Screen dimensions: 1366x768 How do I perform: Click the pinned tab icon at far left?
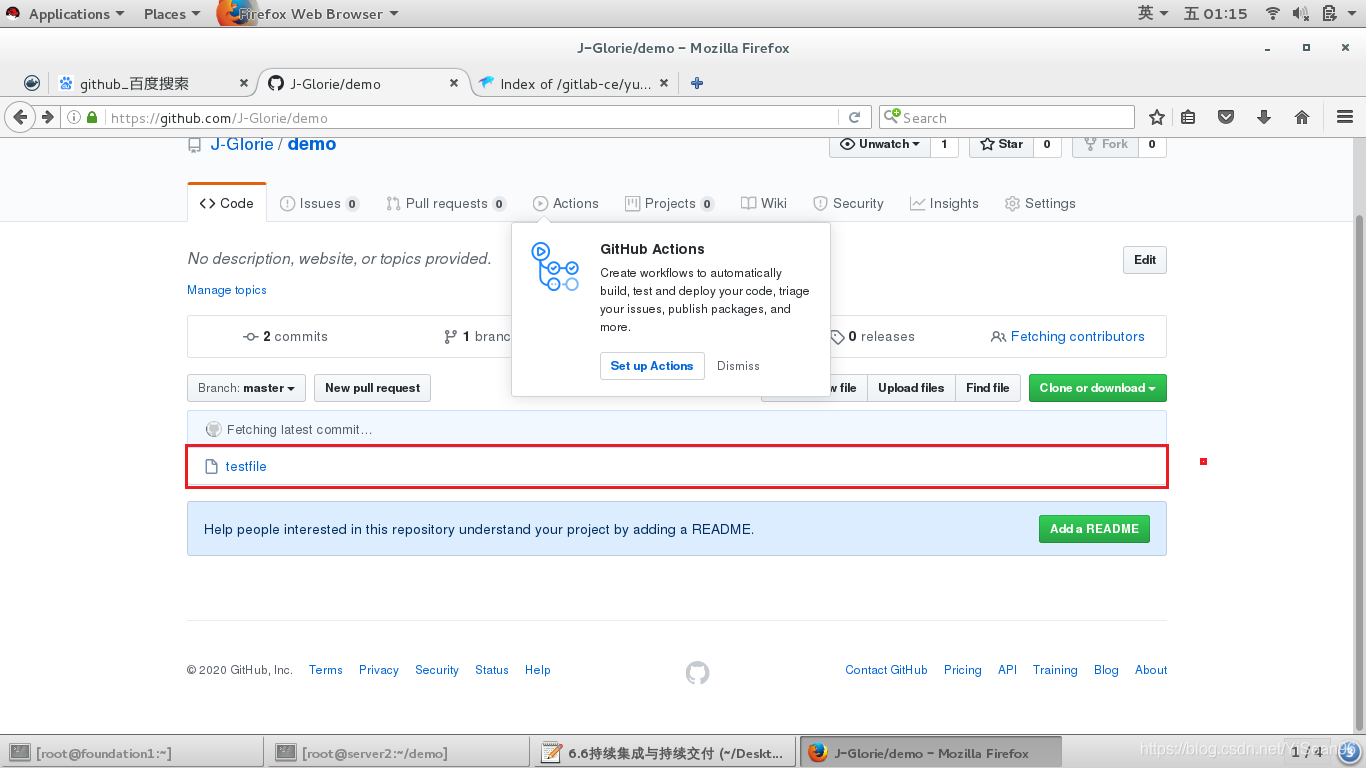point(32,84)
